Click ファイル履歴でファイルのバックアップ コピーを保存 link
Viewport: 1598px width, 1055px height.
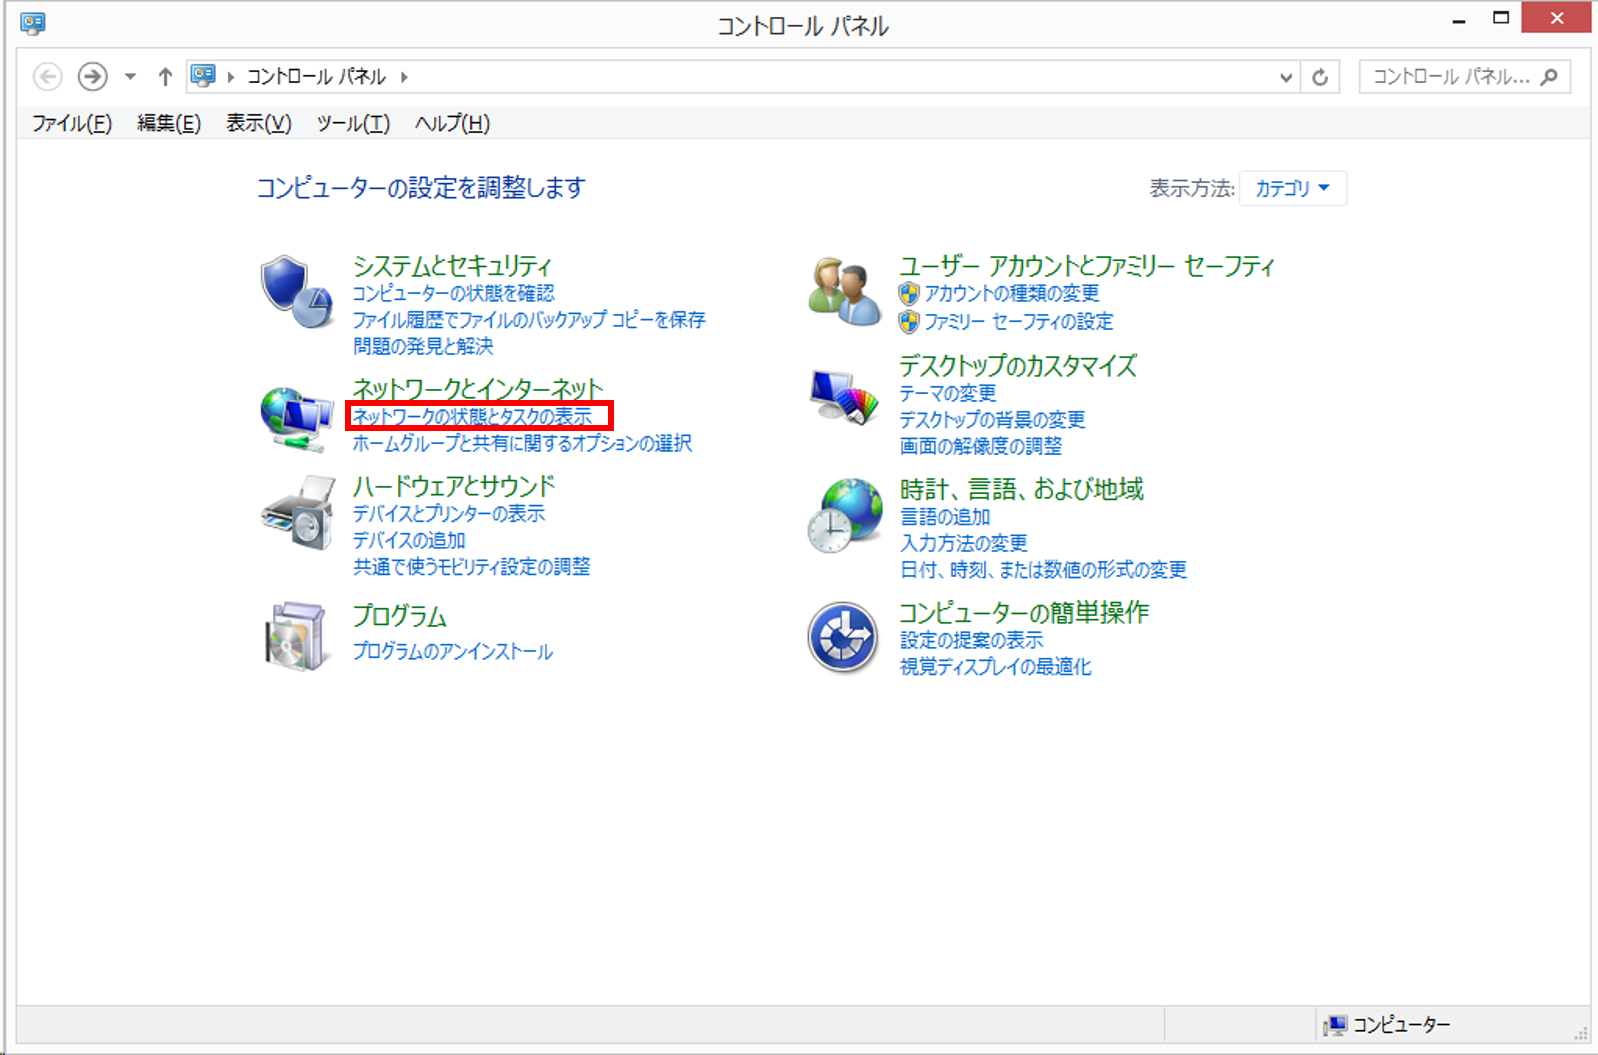[529, 319]
